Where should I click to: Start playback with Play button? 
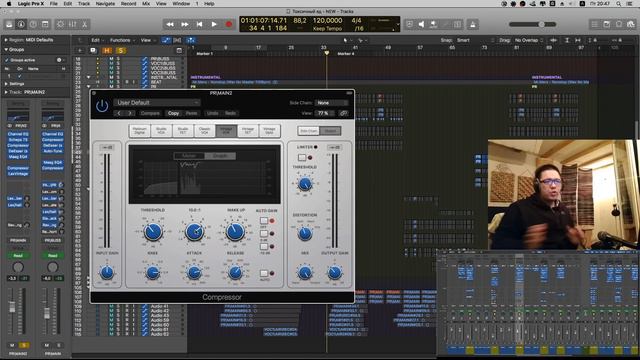tap(214, 24)
